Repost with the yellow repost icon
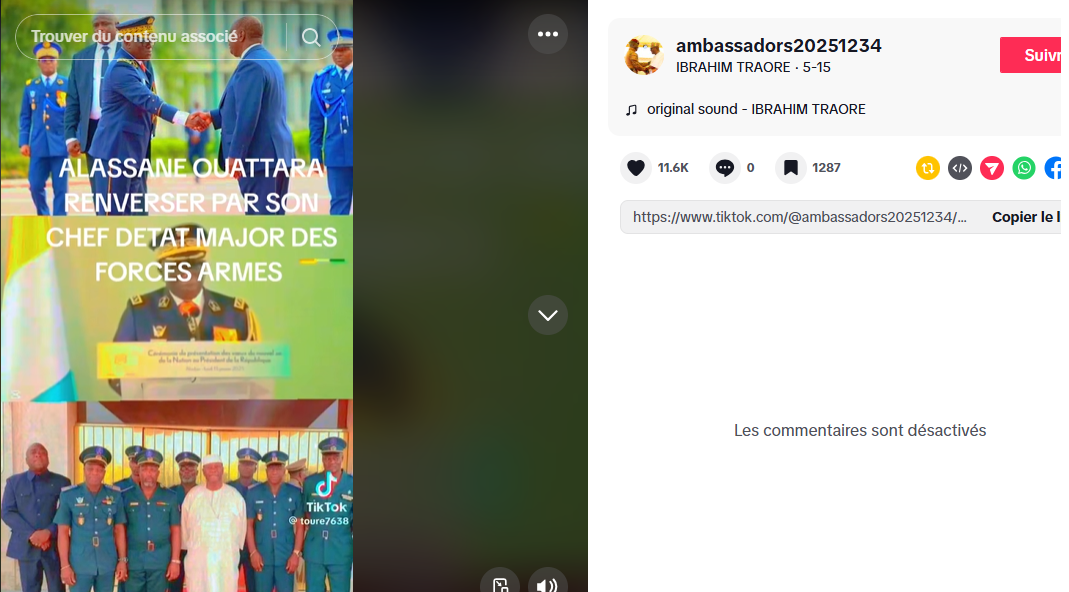Image resolution: width=1069 pixels, height=592 pixels. coord(927,168)
